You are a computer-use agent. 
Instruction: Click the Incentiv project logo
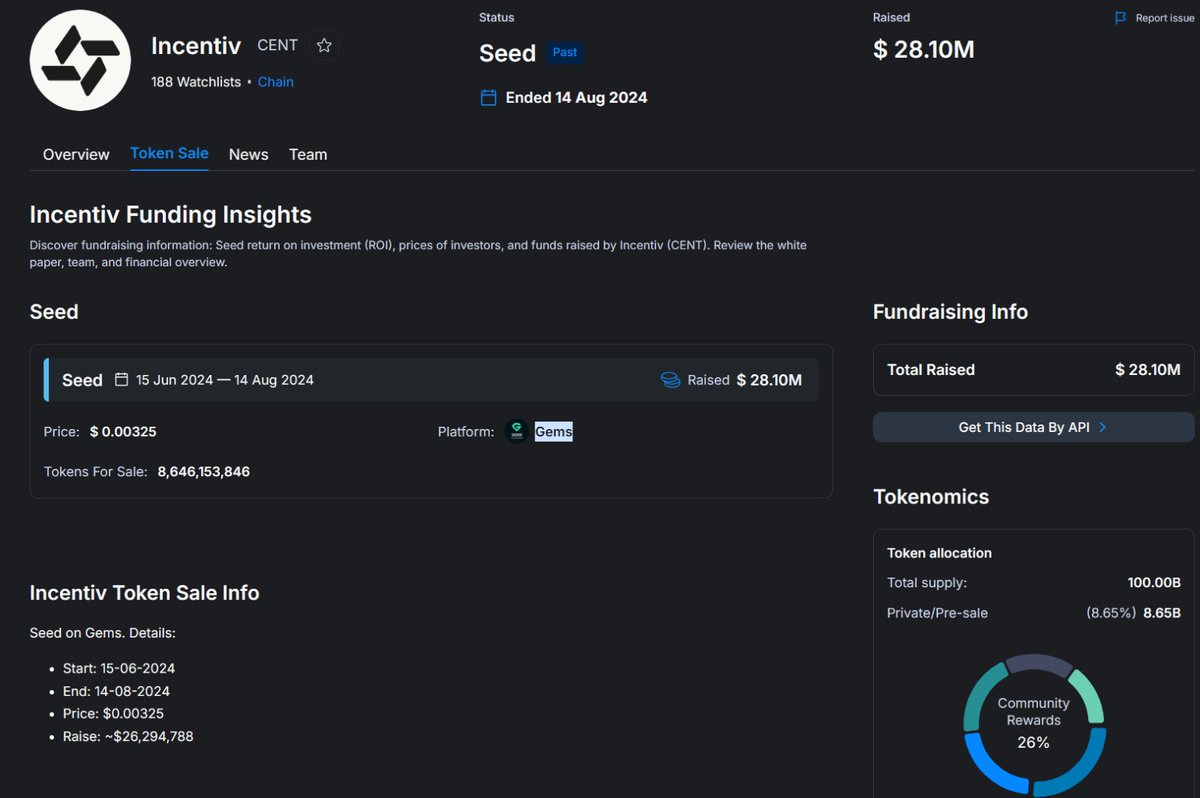pos(80,60)
